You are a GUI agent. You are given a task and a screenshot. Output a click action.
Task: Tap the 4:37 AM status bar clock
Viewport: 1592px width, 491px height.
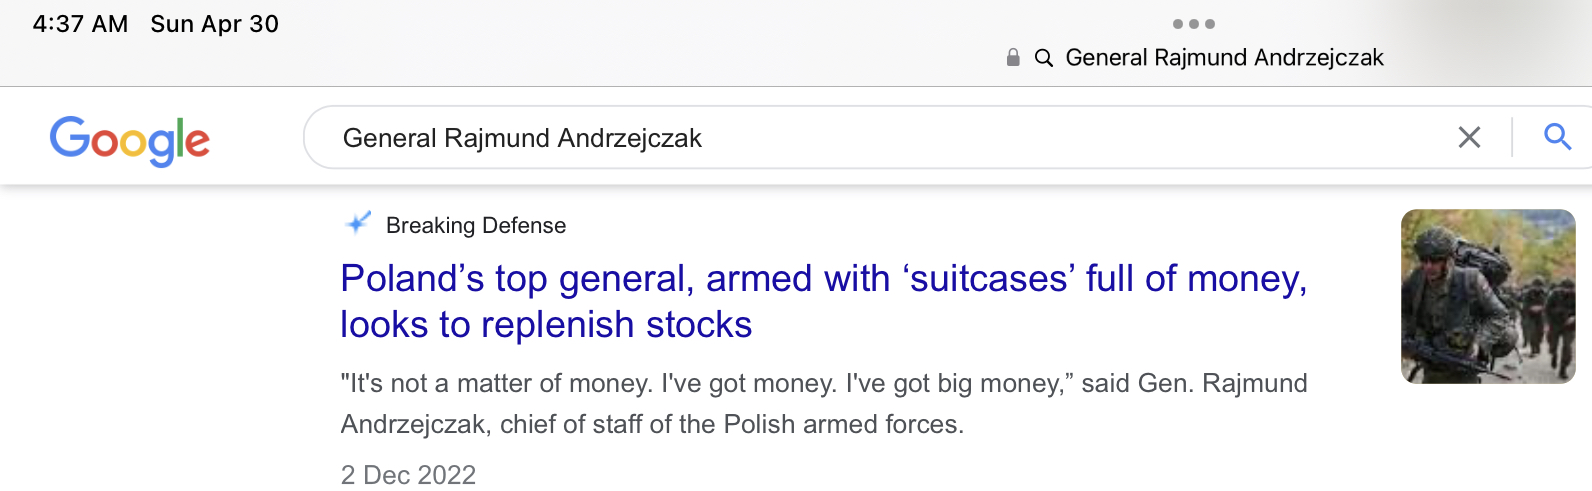tap(80, 24)
